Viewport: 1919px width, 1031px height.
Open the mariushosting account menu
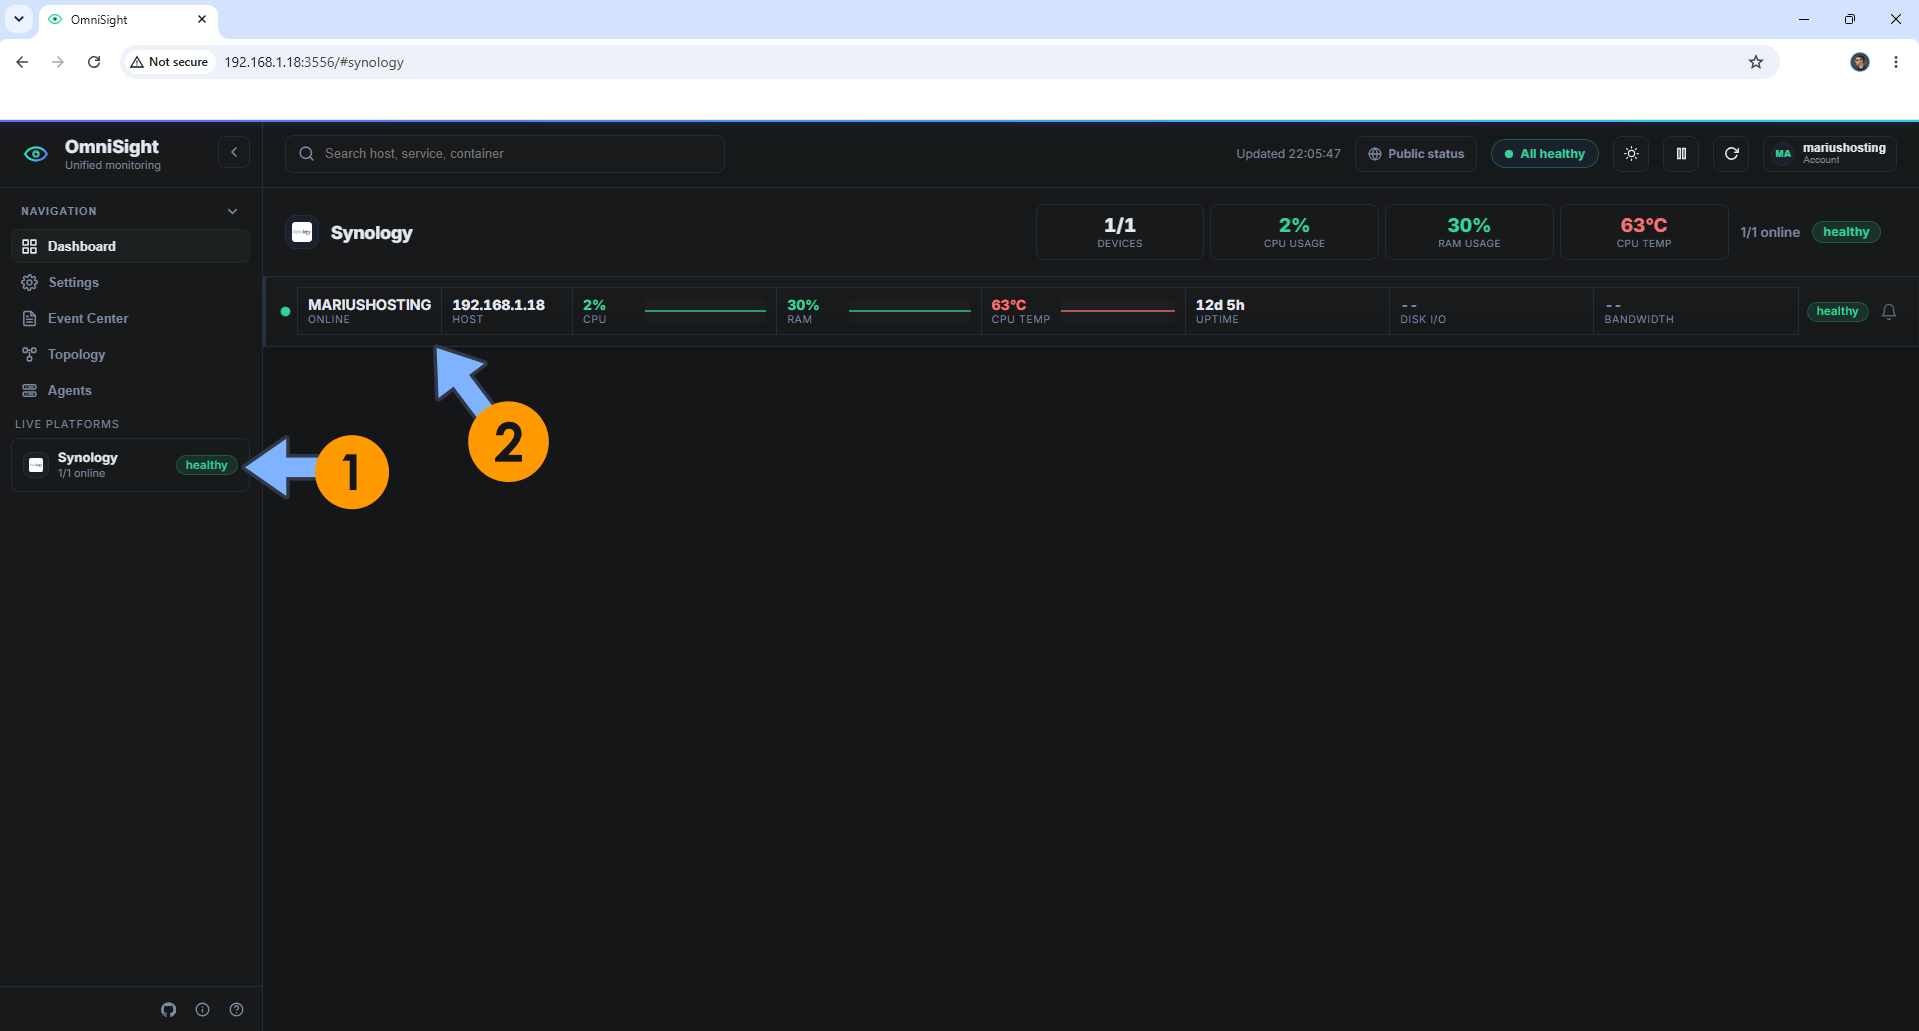click(x=1830, y=154)
